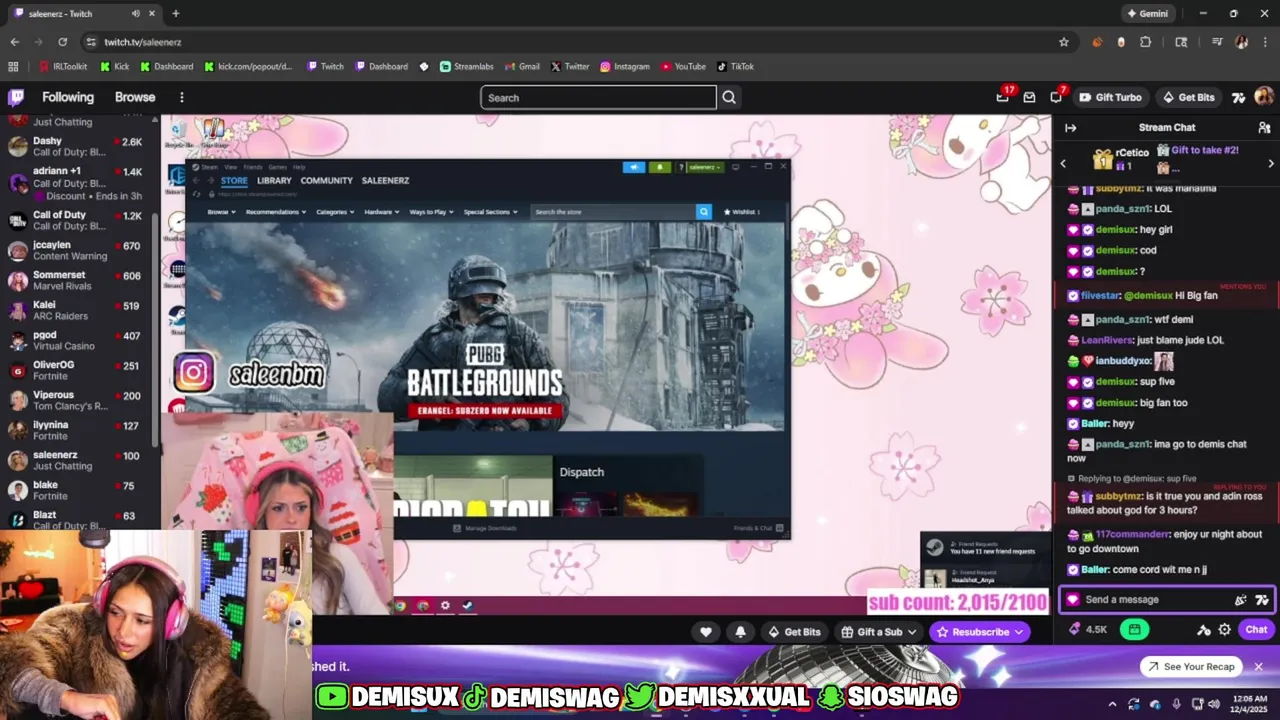
Task: Open the IRLToolkit bookmark
Action: (62, 67)
